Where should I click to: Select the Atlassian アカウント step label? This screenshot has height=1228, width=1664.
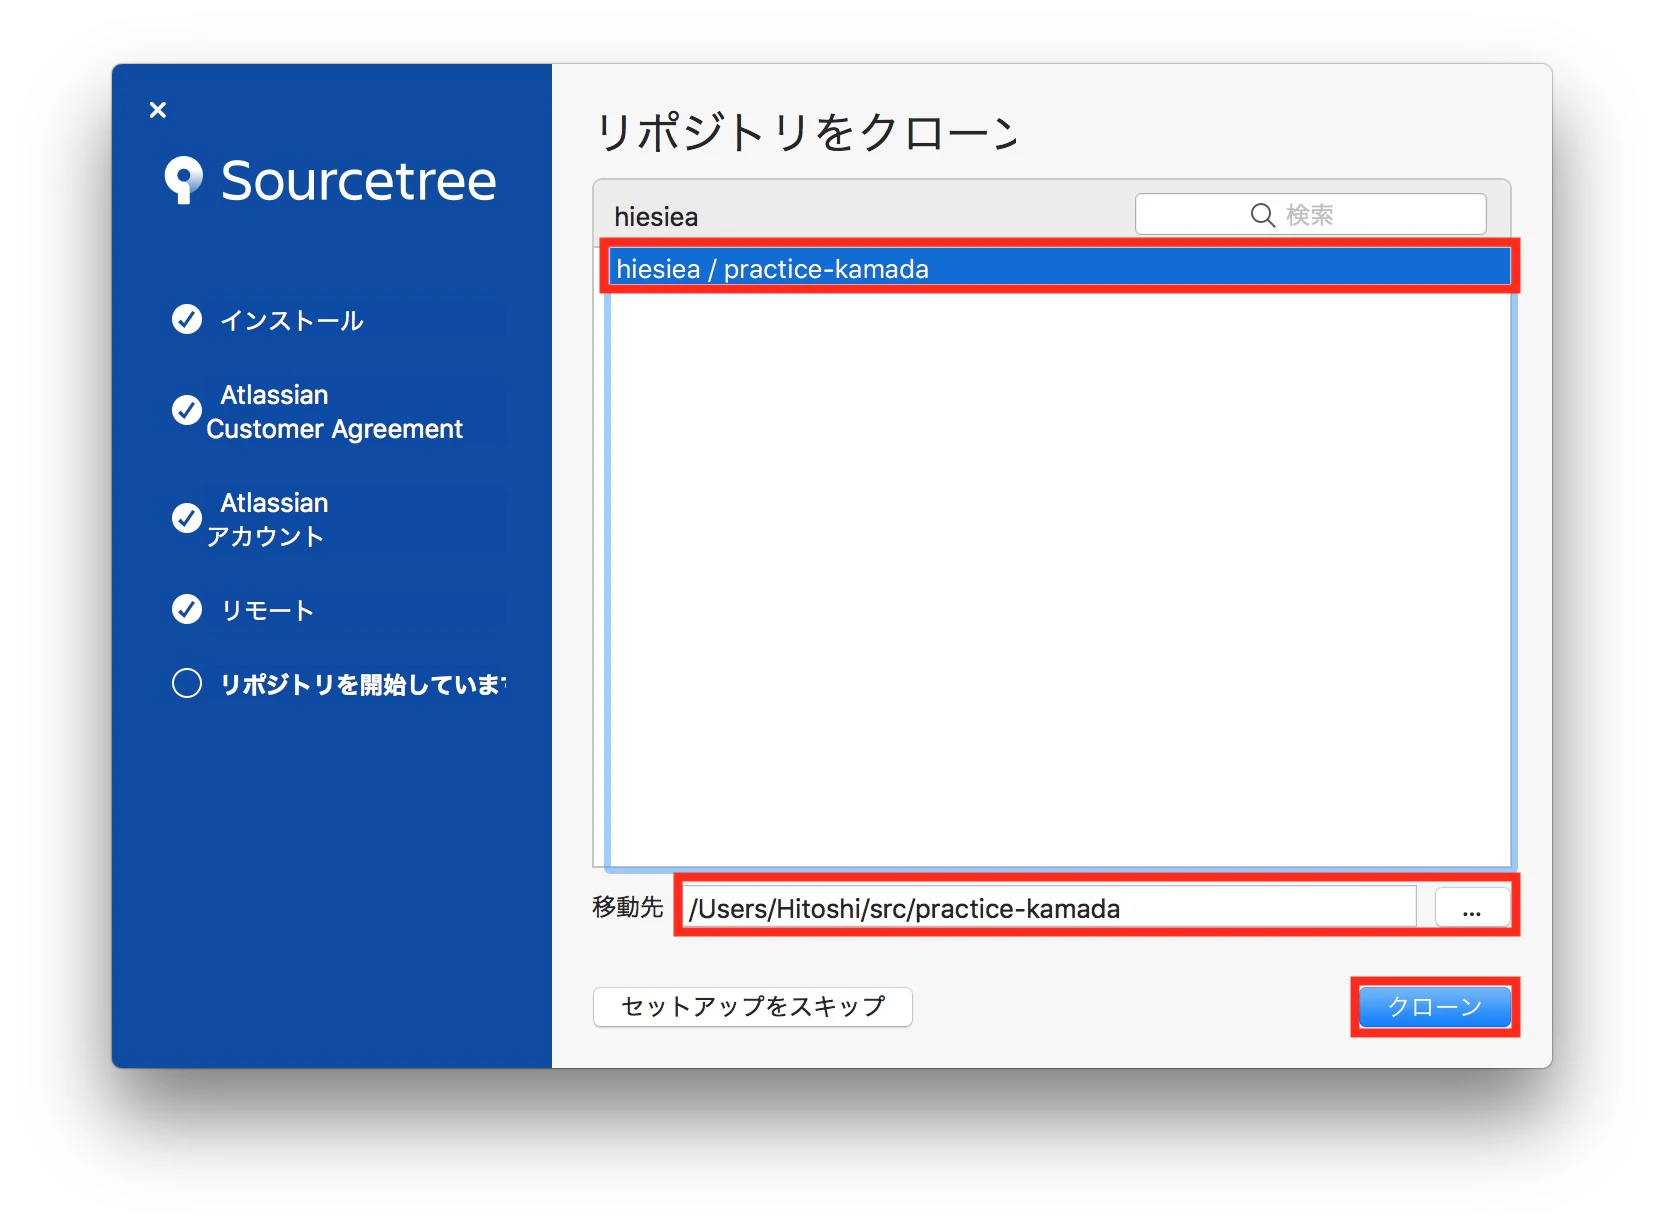[x=268, y=520]
